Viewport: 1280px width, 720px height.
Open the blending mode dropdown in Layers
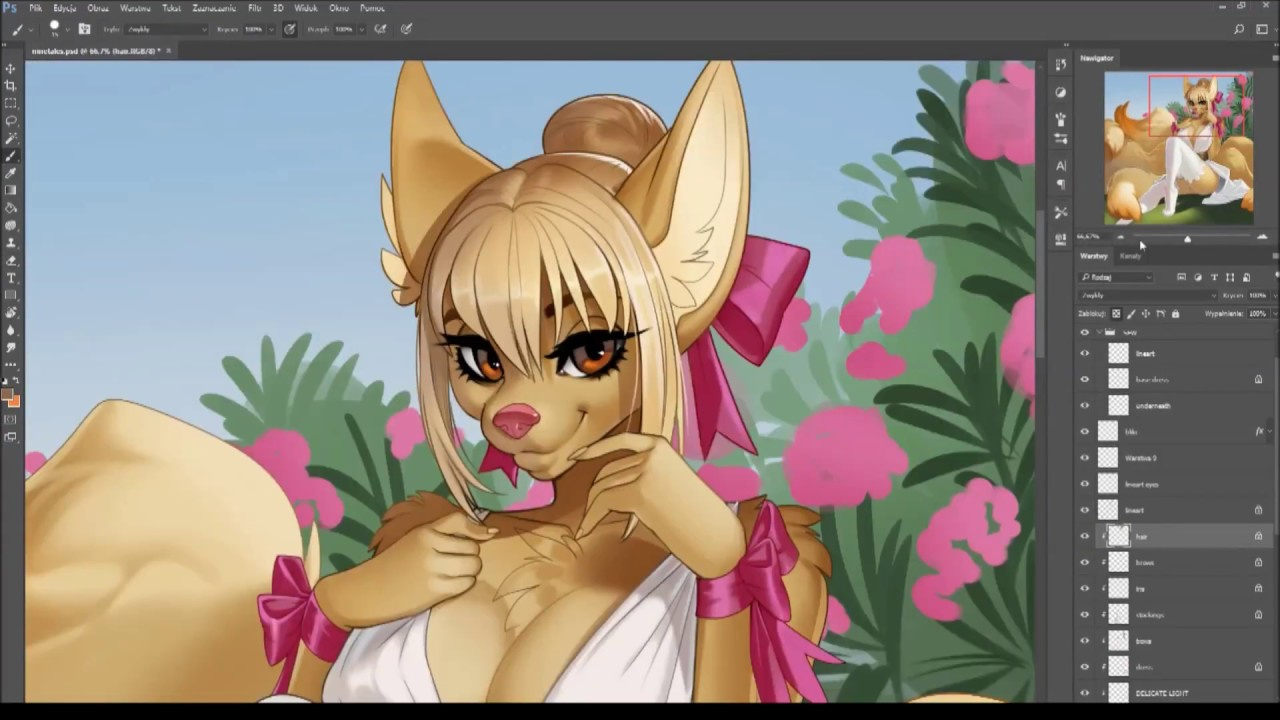click(1148, 295)
